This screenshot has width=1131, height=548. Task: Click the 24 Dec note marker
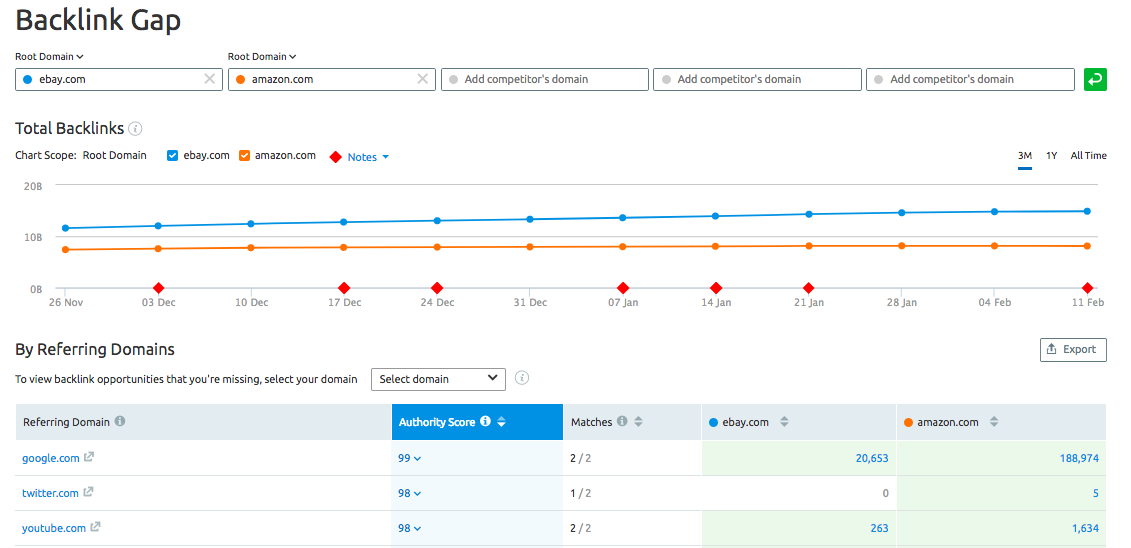coord(436,288)
